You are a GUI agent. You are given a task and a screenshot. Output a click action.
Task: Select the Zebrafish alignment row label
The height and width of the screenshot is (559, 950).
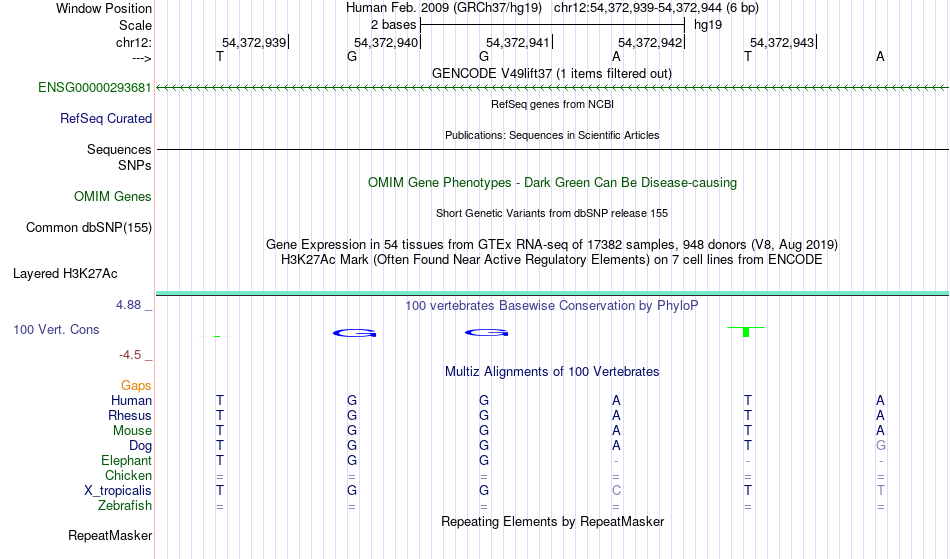pos(125,506)
